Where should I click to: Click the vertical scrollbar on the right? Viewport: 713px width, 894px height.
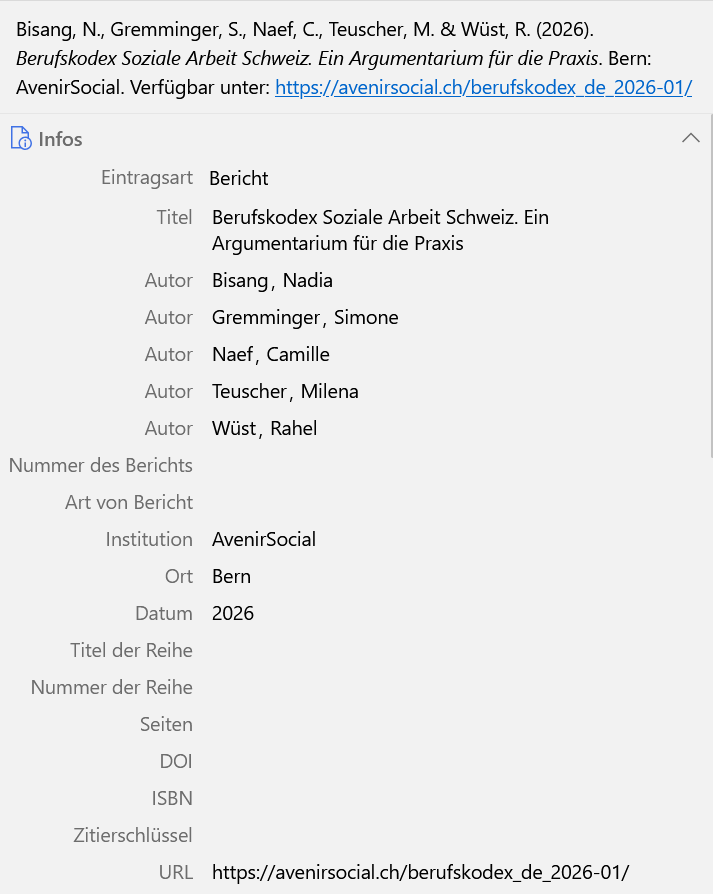(710, 286)
